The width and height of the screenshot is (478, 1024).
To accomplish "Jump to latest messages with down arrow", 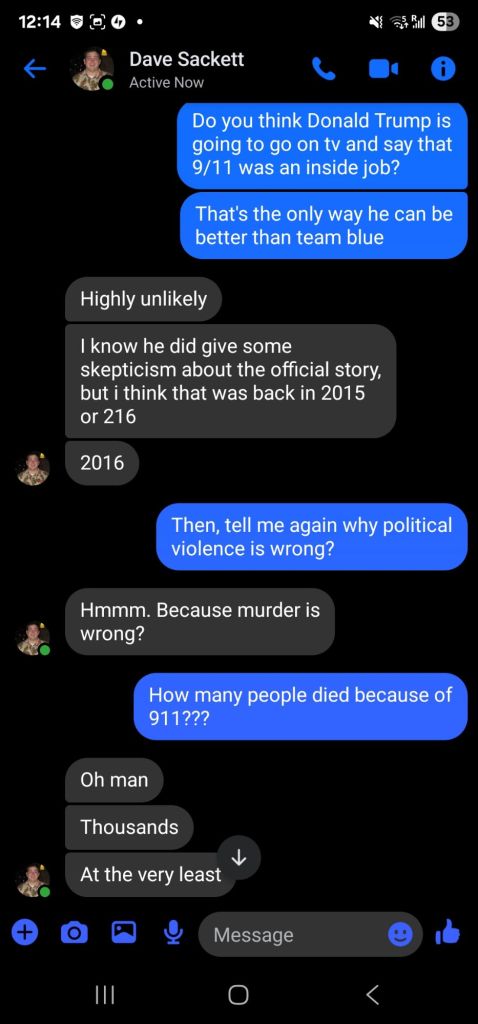I will 238,857.
